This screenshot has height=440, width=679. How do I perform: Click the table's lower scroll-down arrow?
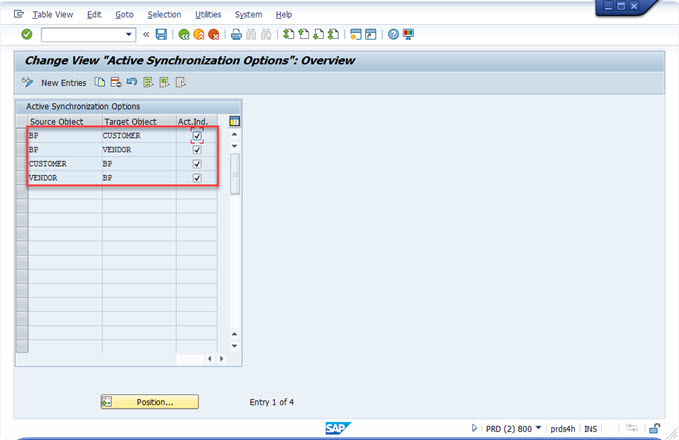(234, 346)
